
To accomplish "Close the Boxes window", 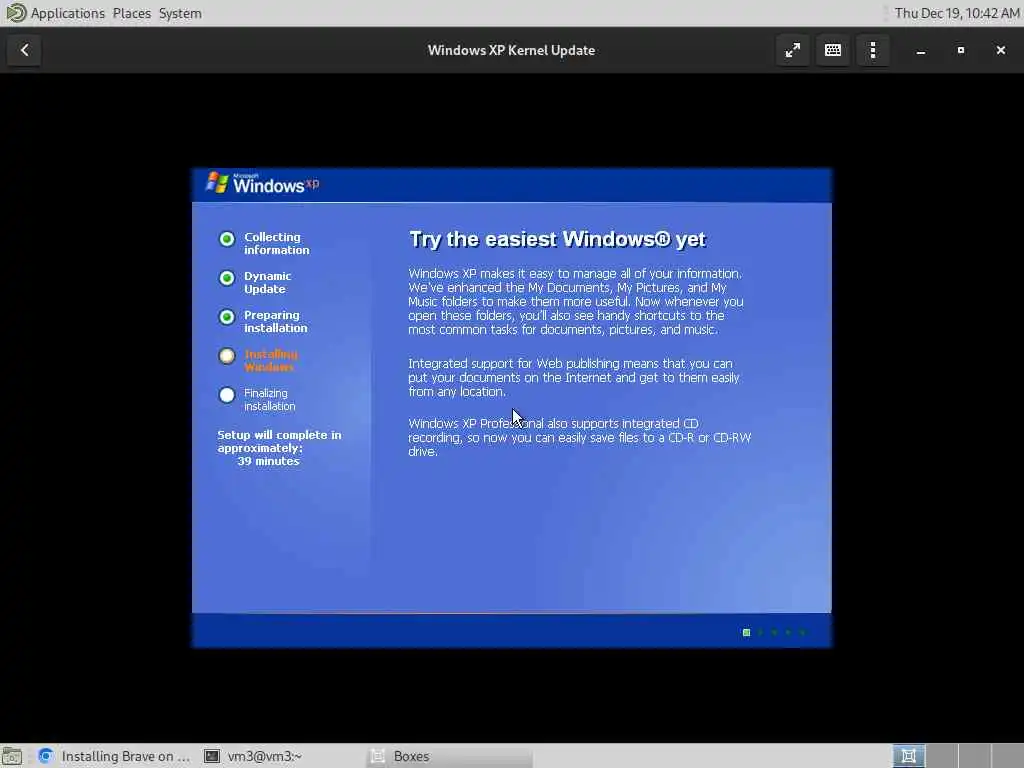I will [x=1000, y=50].
